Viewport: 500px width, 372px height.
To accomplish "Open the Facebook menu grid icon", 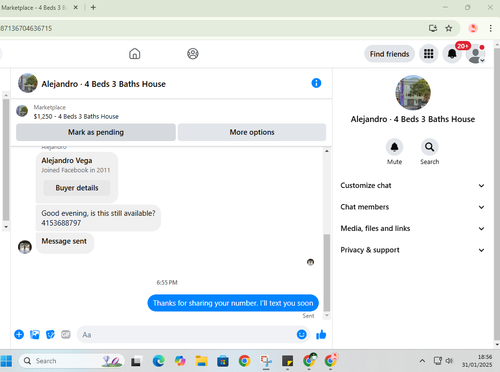I will (x=429, y=54).
